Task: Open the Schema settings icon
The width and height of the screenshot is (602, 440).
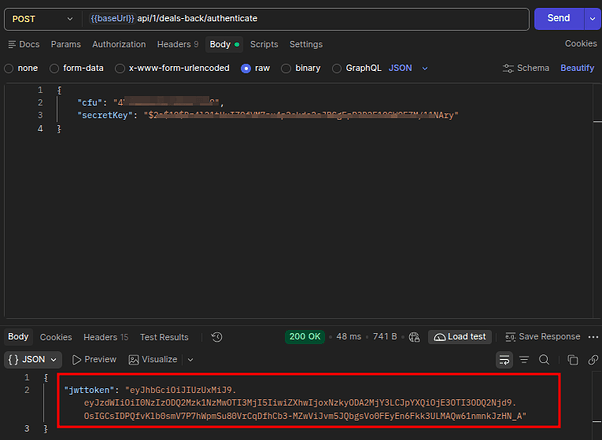Action: 508,68
